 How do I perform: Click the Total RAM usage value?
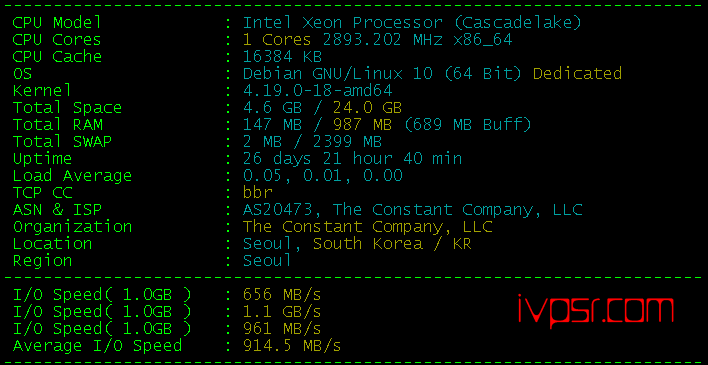387,124
